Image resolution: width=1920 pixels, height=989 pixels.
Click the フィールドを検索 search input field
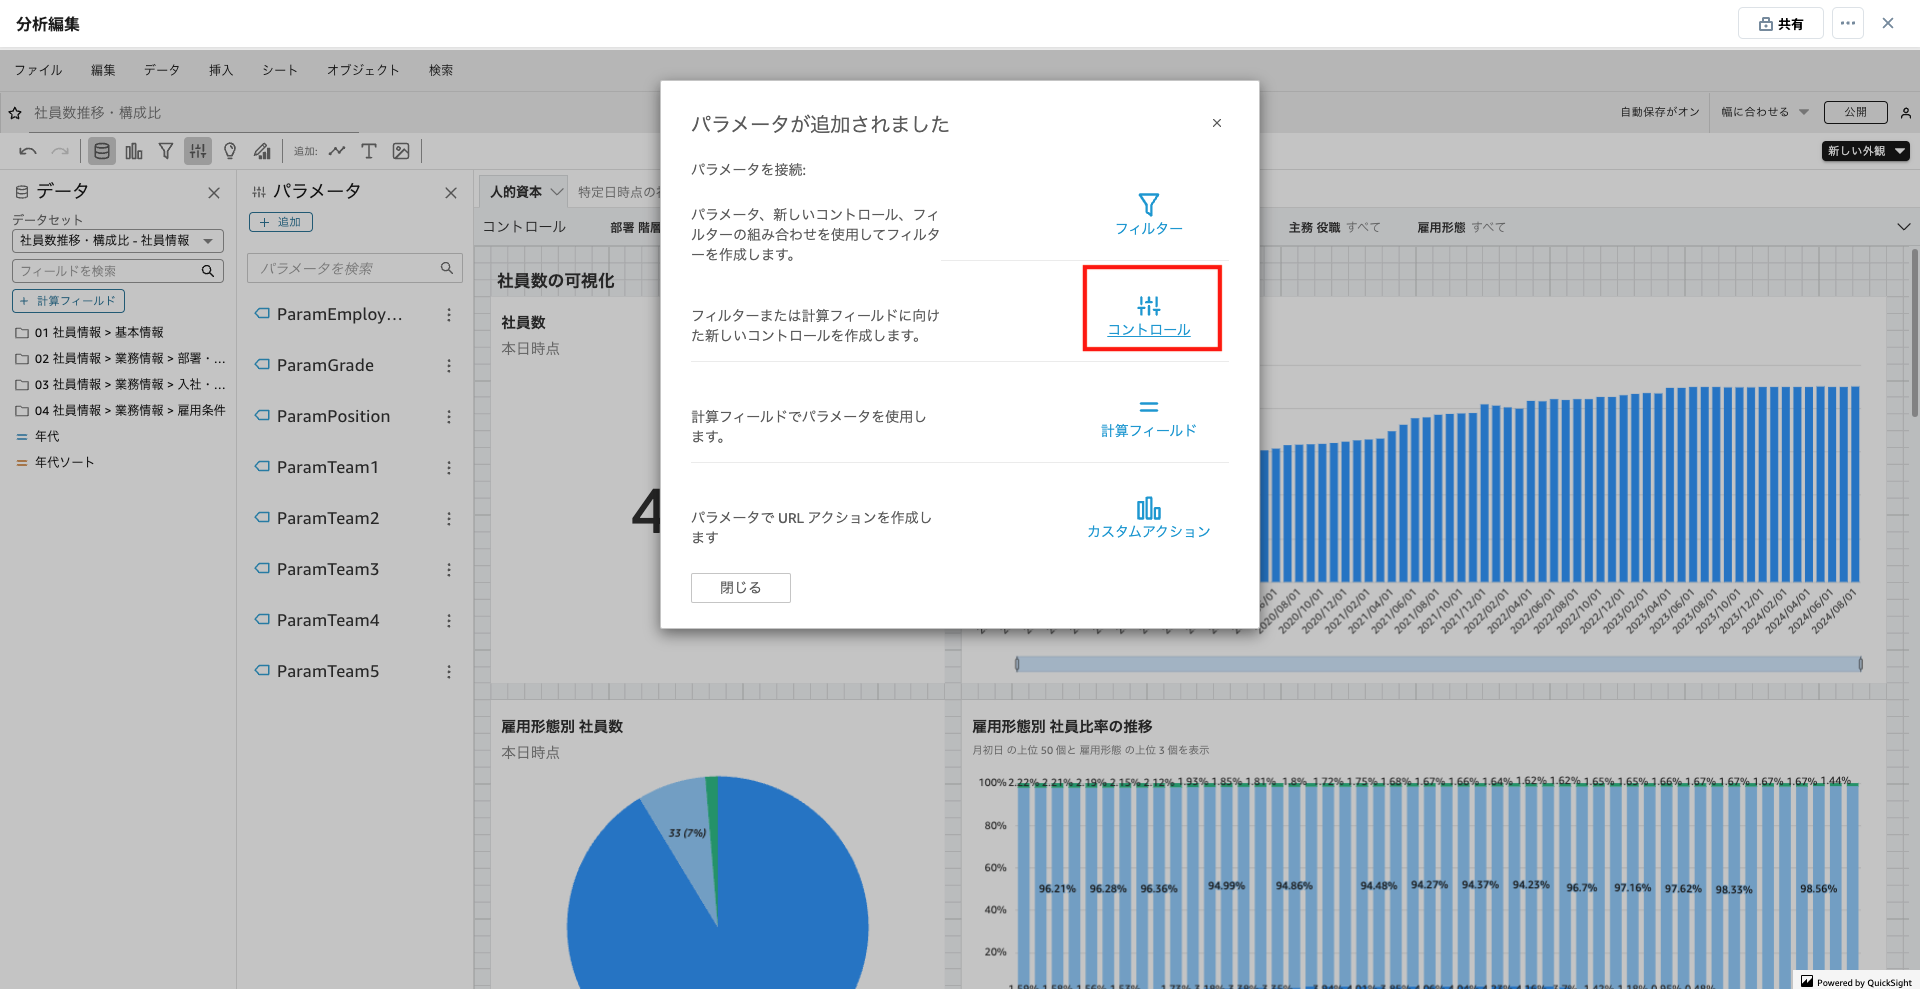click(110, 270)
